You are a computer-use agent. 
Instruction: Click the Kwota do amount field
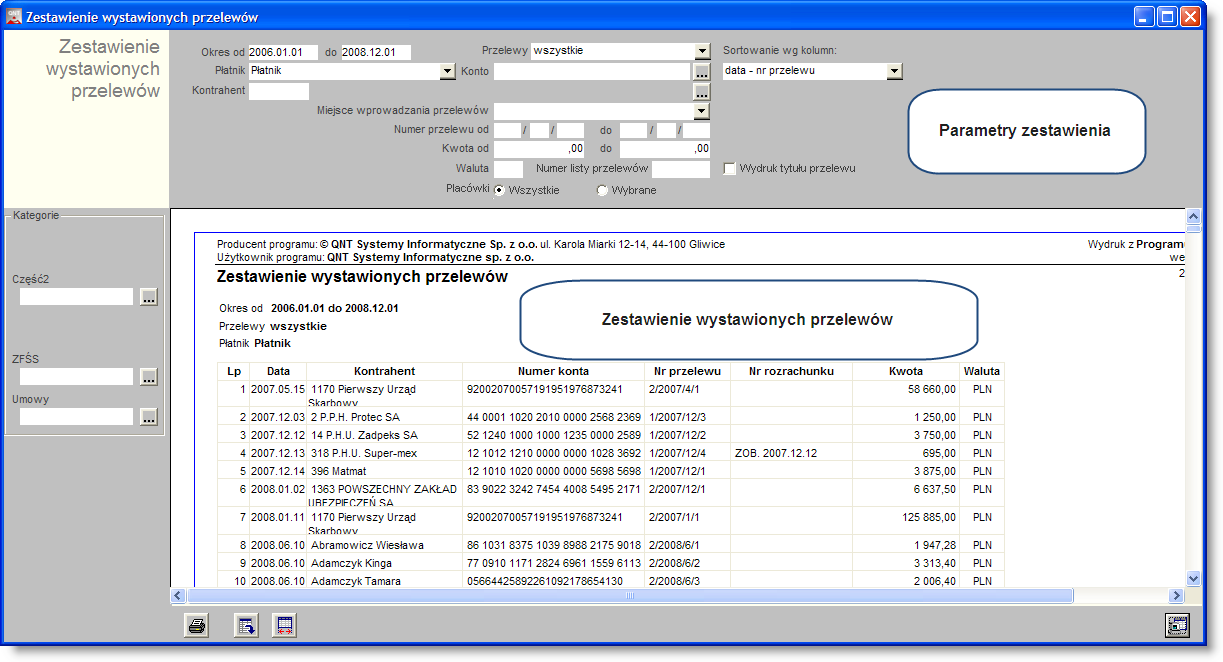pos(665,149)
